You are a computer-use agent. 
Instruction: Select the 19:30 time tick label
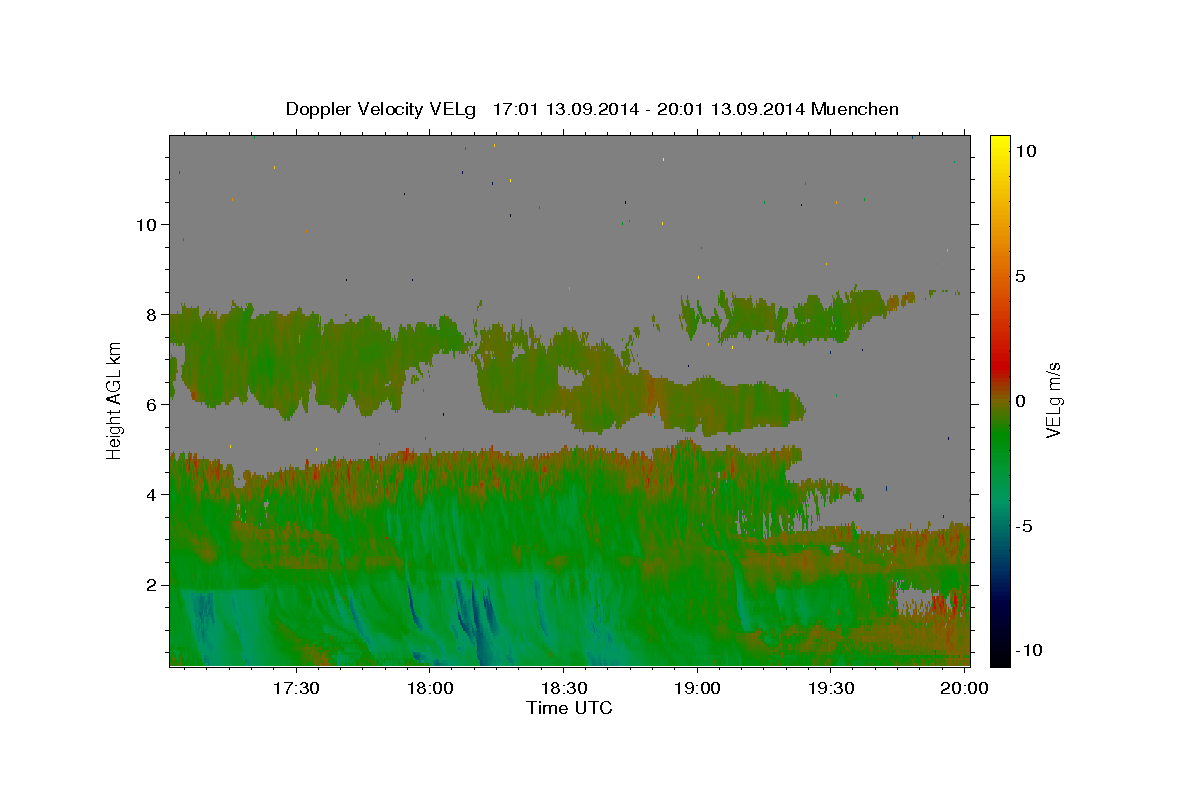[x=831, y=689]
